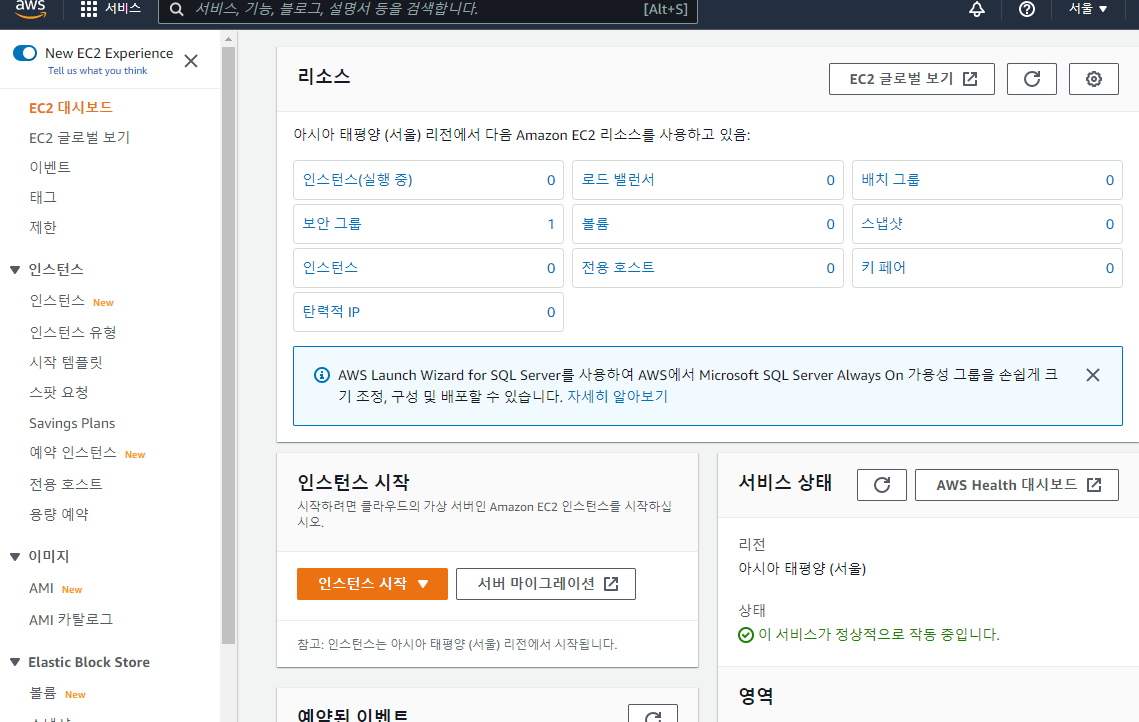Dismiss the AWS Launch Wizard info banner
Screen dimensions: 1139x722
(x=1093, y=375)
